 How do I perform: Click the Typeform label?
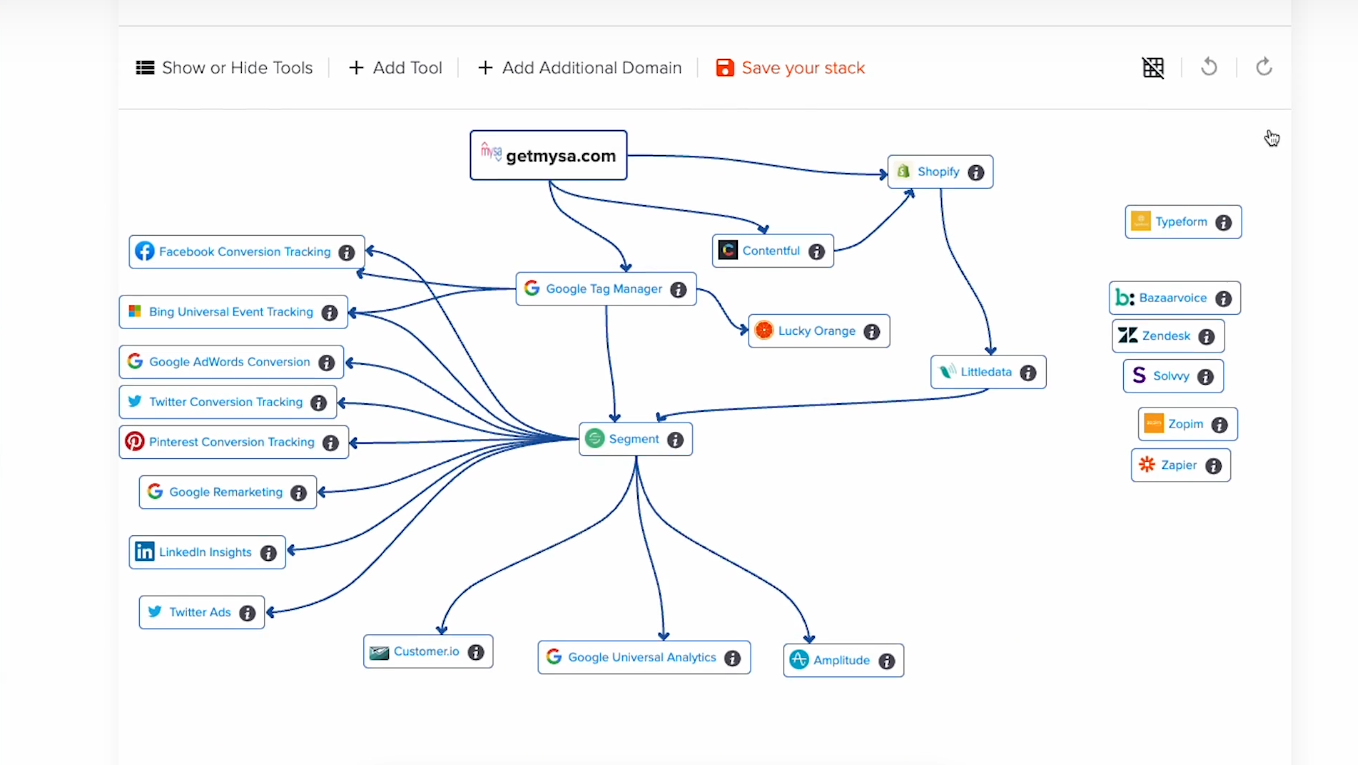pos(1182,222)
